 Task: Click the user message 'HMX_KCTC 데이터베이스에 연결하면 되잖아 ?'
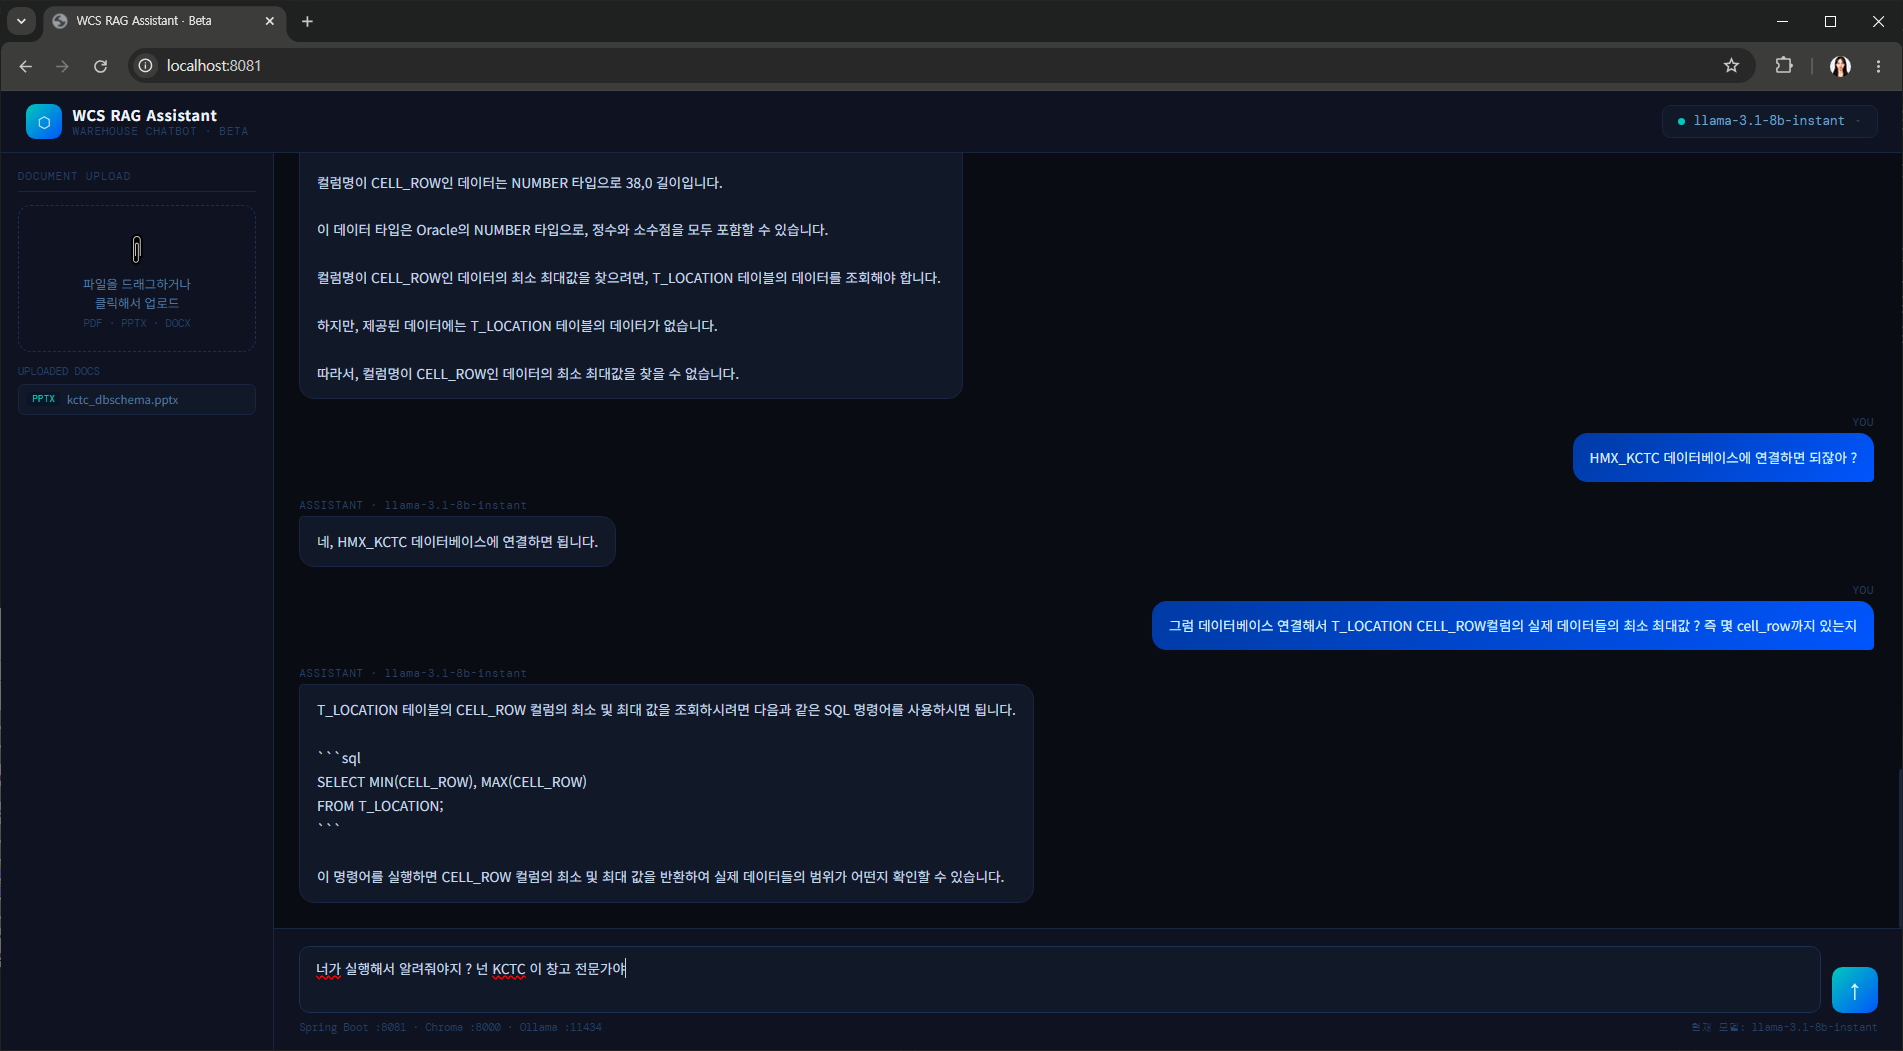point(1723,458)
